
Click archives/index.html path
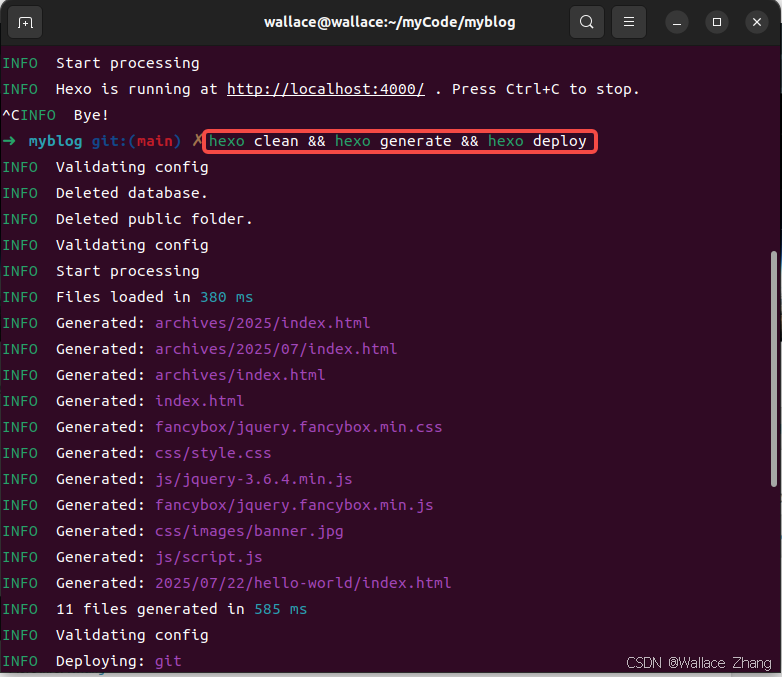tap(240, 375)
